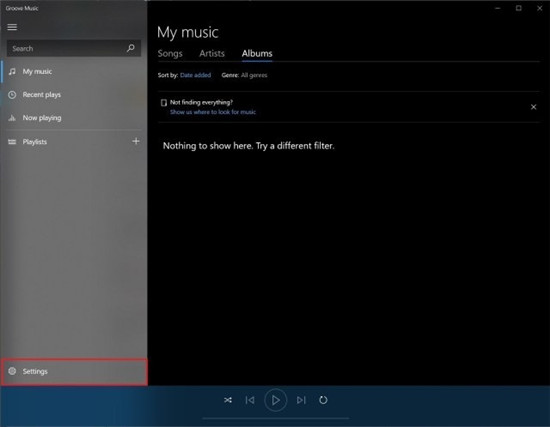This screenshot has height=427, width=550.
Task: Dismiss the Not finding everything banner
Action: 534,107
